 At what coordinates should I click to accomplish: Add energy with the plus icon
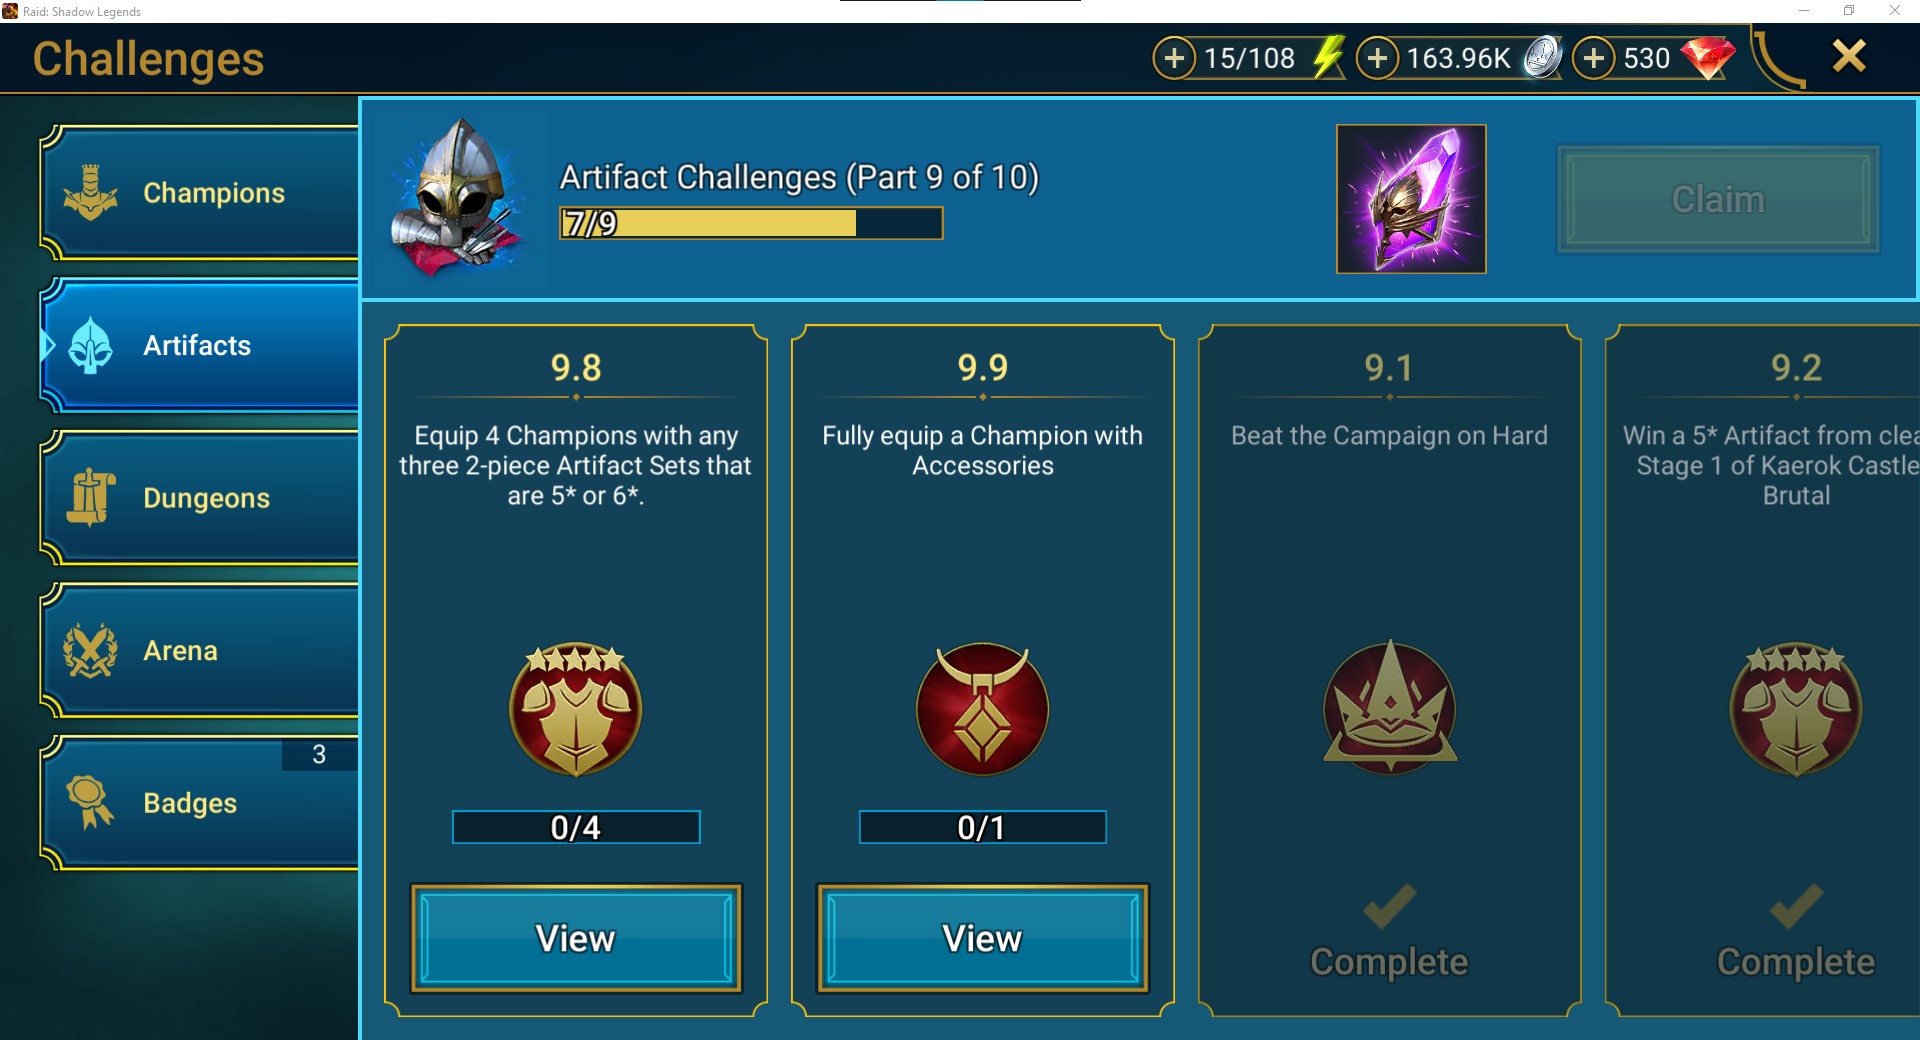pyautogui.click(x=1174, y=58)
